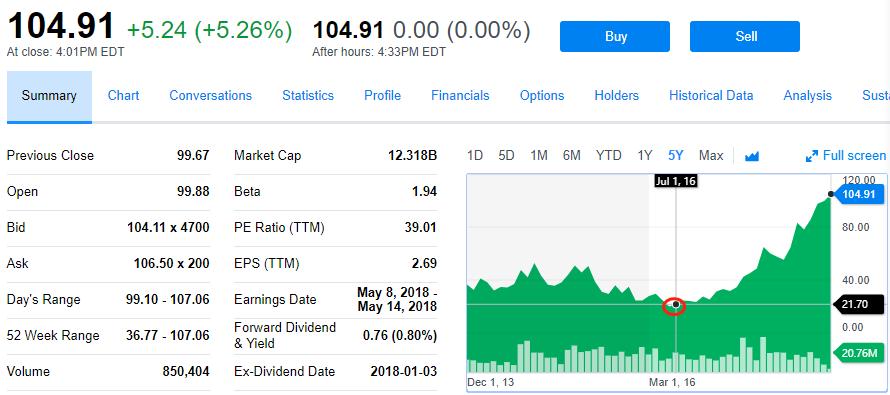Viewport: 890px width, 395px height.
Task: Open the Statistics tab
Action: pos(308,96)
